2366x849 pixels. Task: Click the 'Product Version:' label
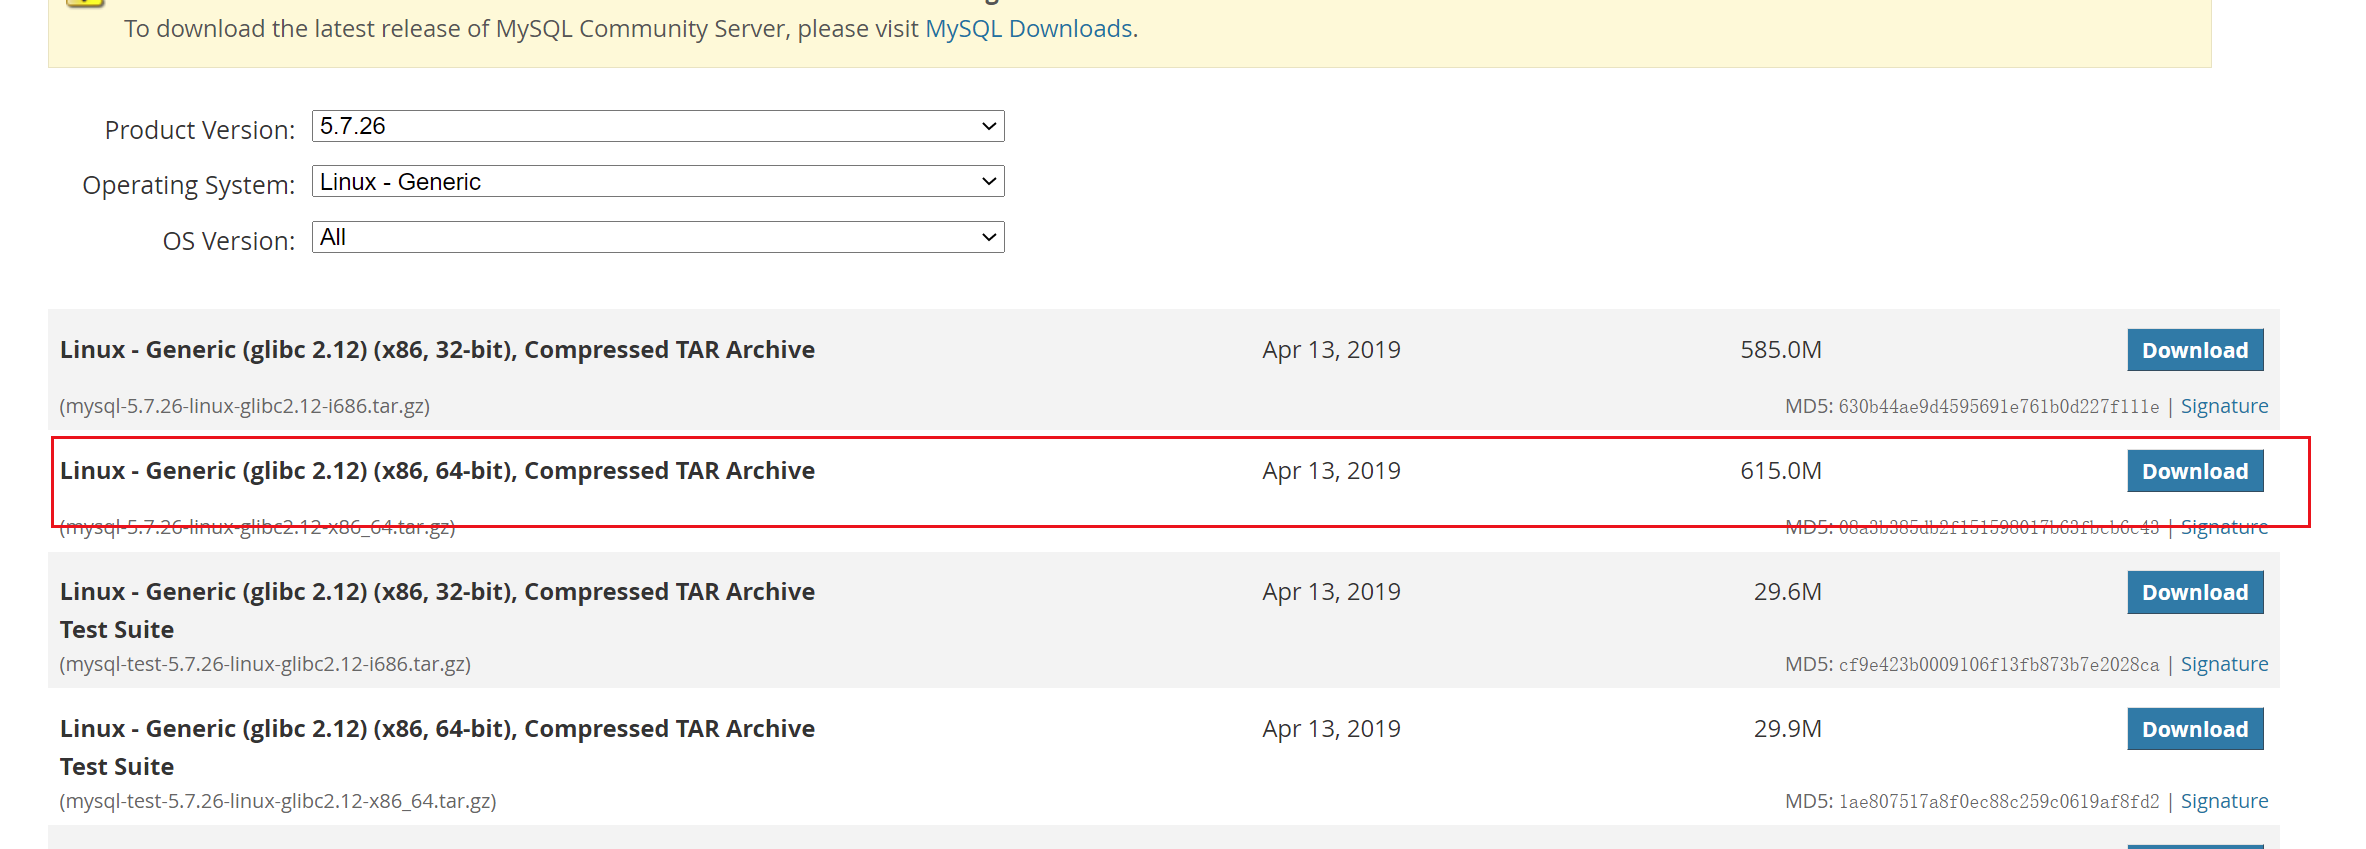pos(200,130)
